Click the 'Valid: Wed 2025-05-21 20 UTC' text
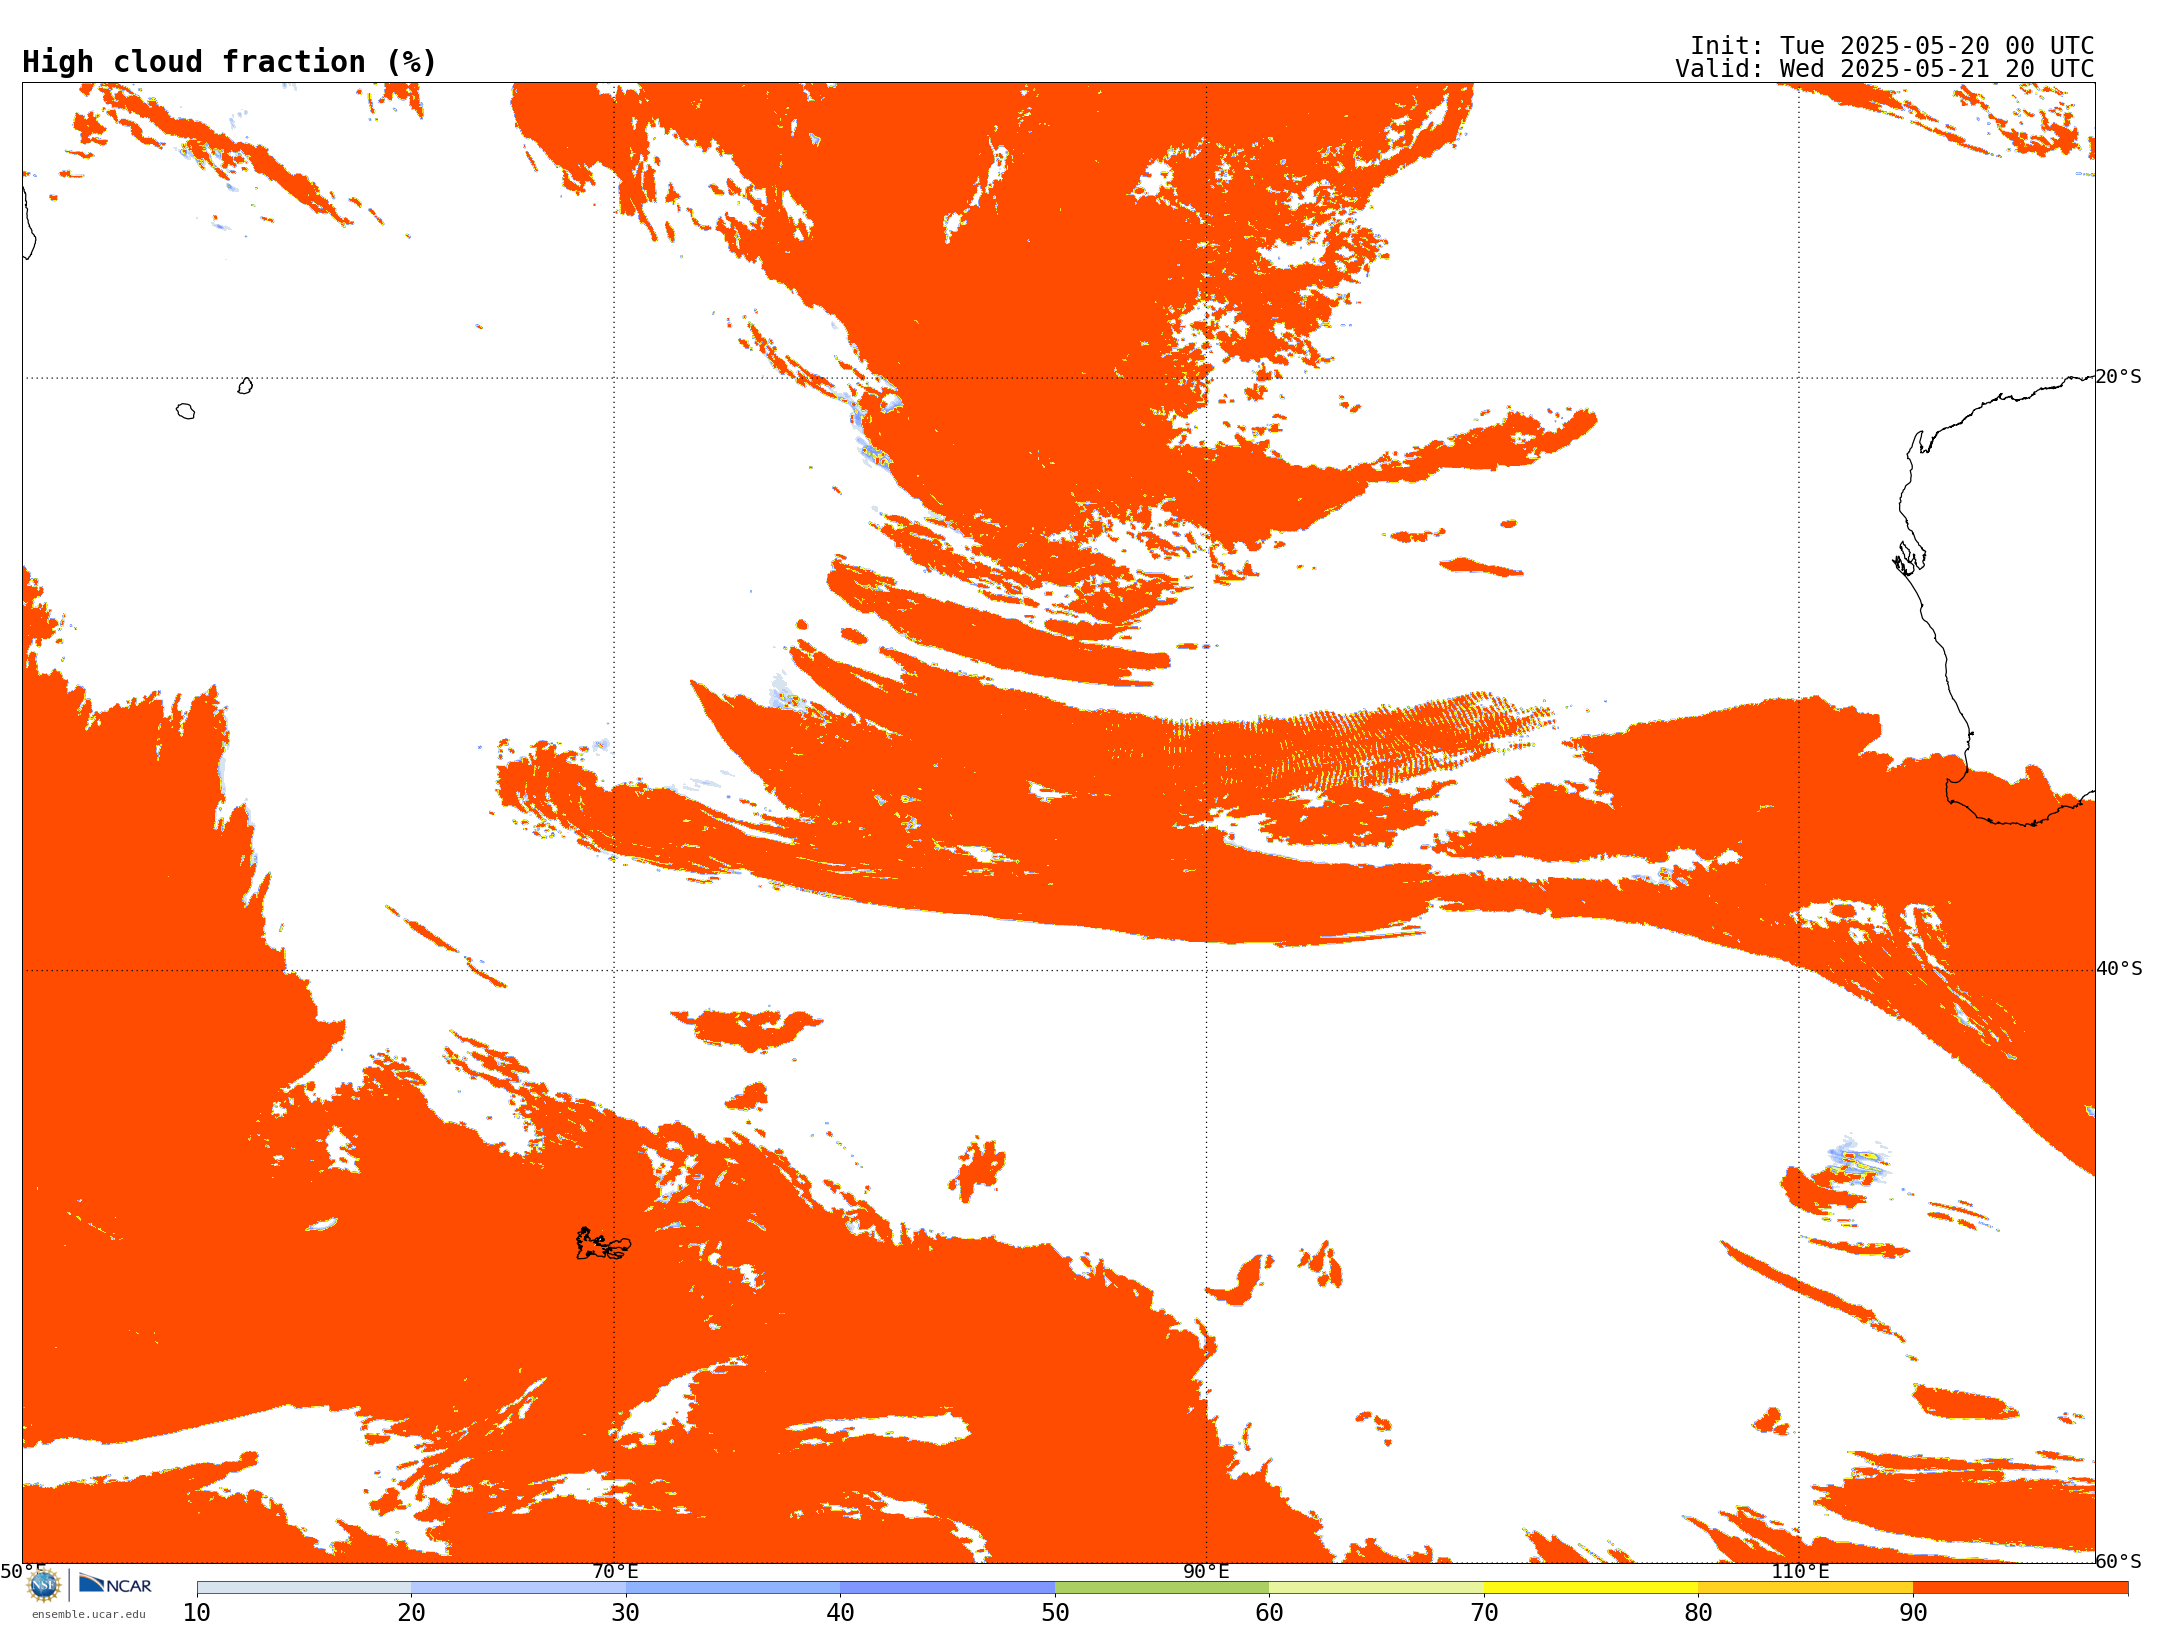The height and width of the screenshot is (1626, 2160). 1884,69
